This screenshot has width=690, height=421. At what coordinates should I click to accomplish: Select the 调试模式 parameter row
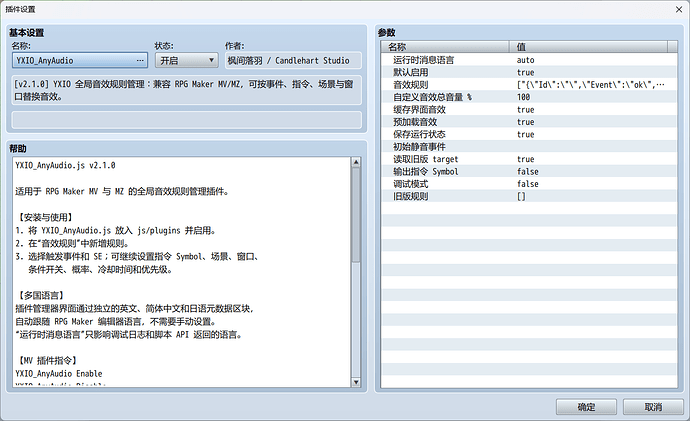(529, 184)
